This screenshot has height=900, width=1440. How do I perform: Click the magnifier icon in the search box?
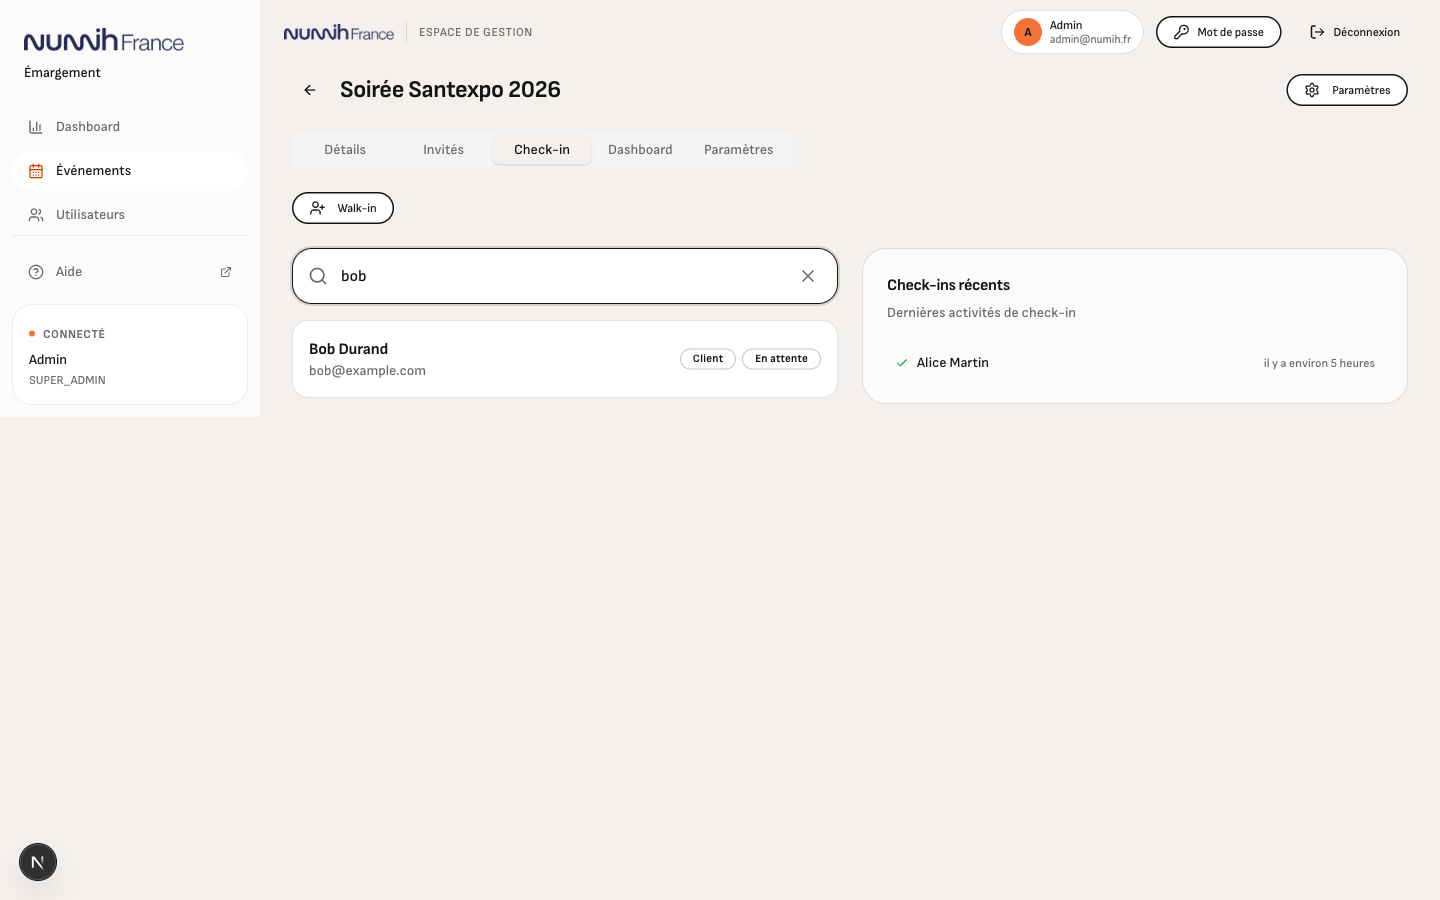[x=318, y=276]
